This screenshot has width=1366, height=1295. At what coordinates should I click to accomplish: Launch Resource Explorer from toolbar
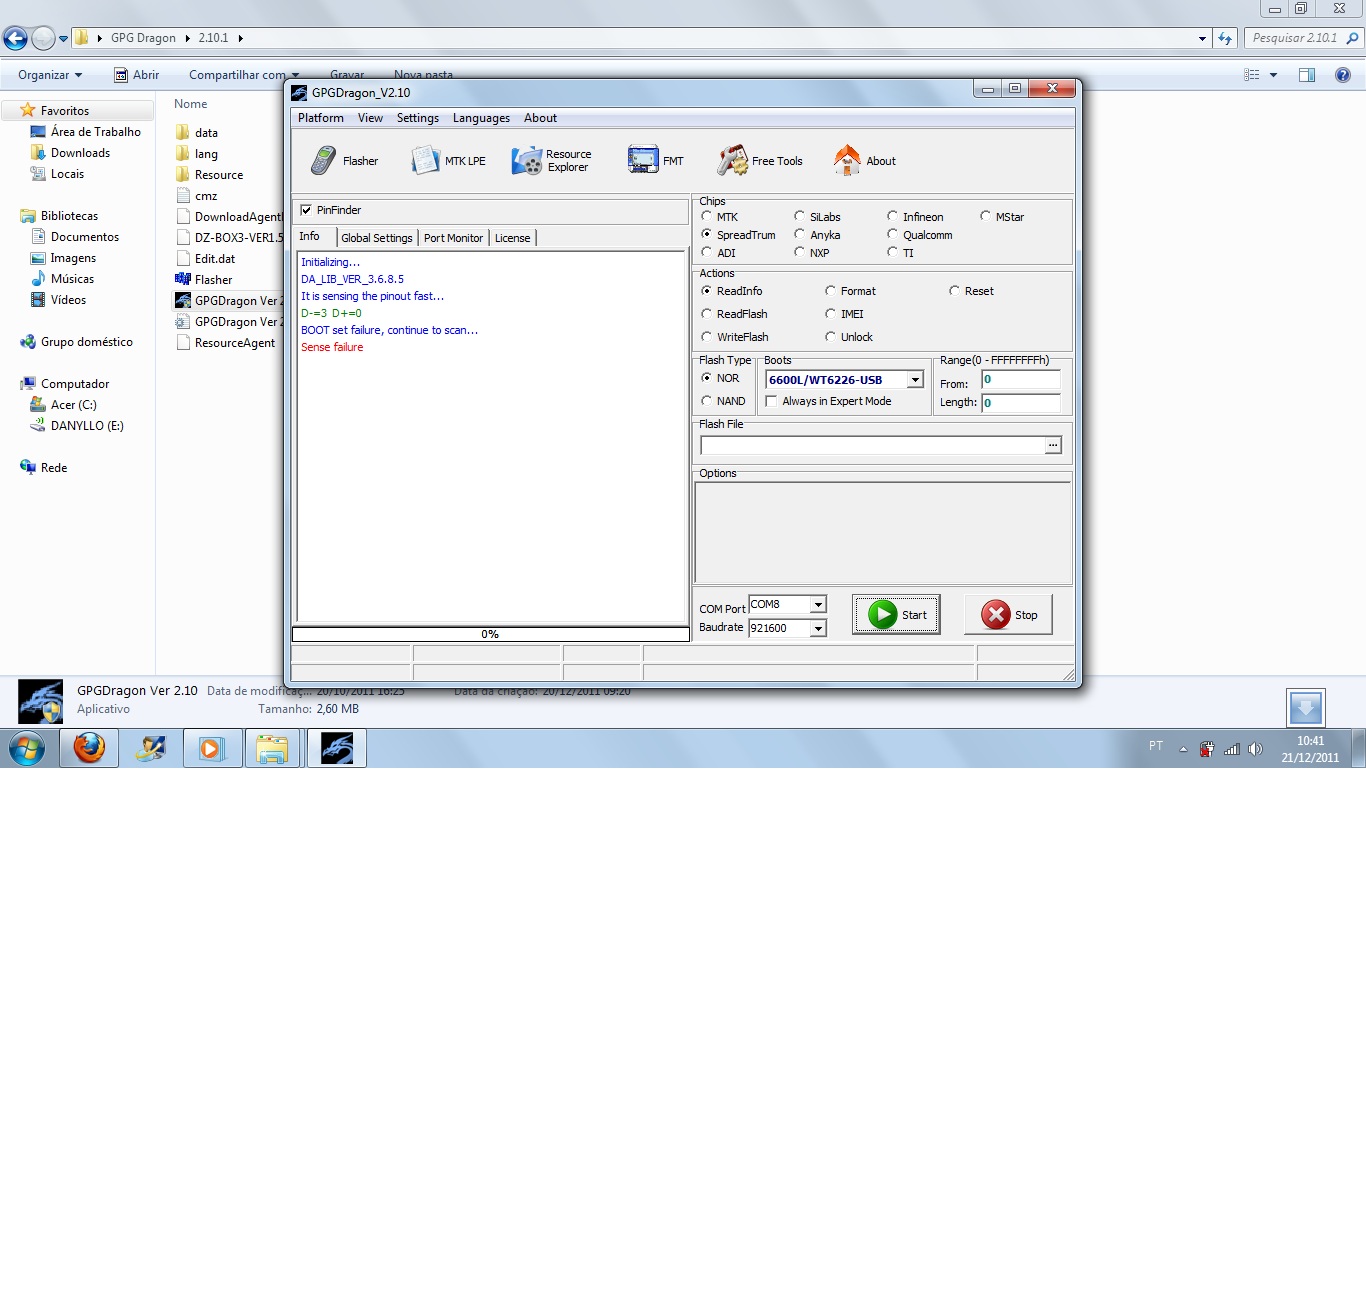click(552, 160)
